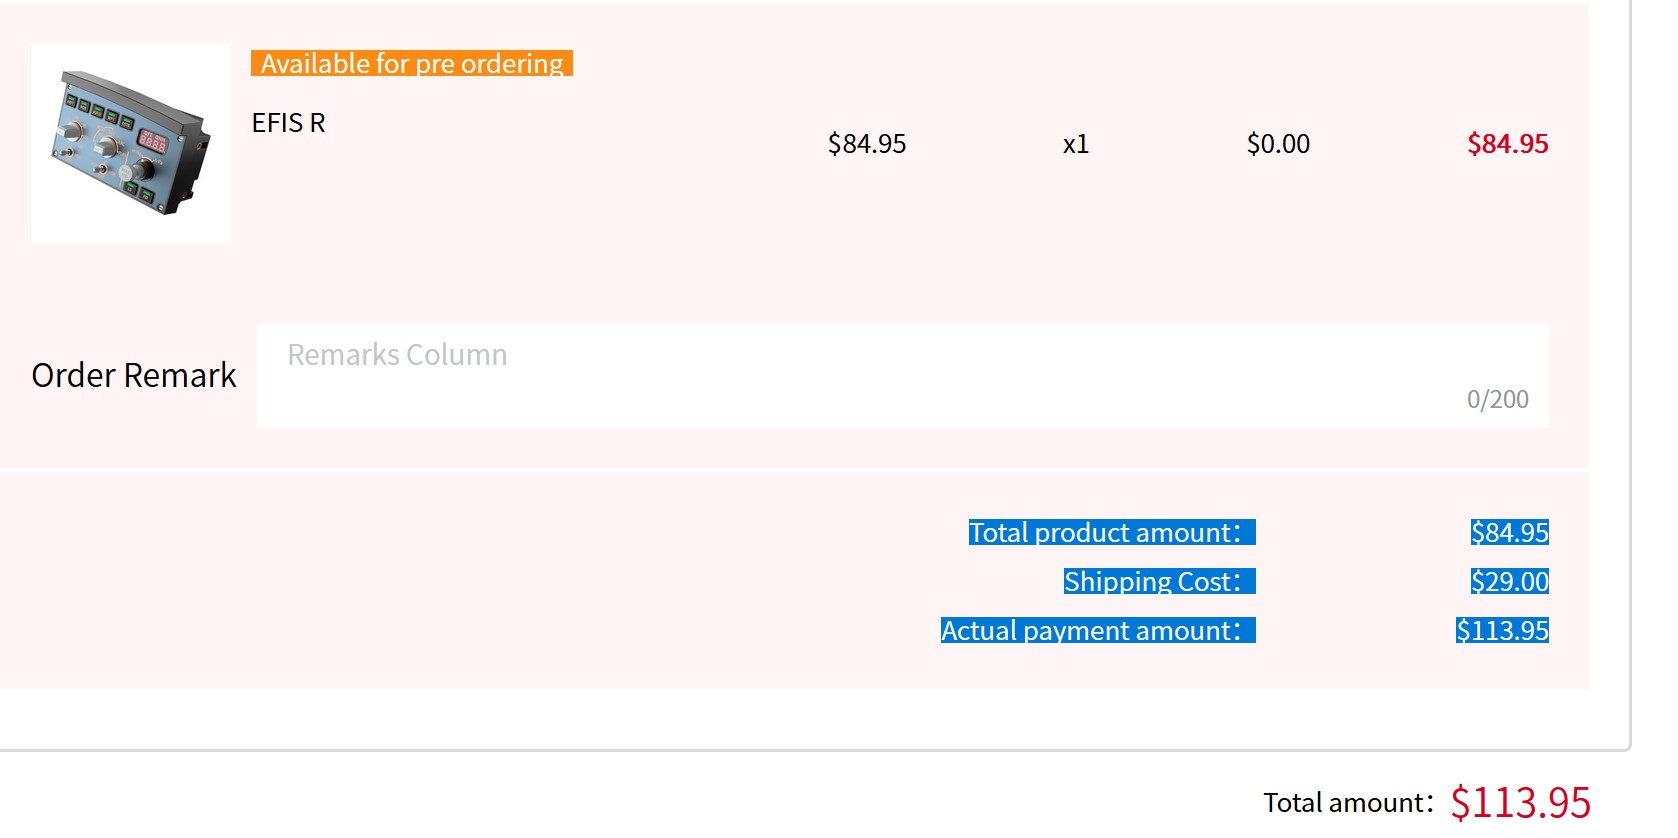The image size is (1678, 838).
Task: Focus the Remarks Column text field
Action: coord(902,375)
